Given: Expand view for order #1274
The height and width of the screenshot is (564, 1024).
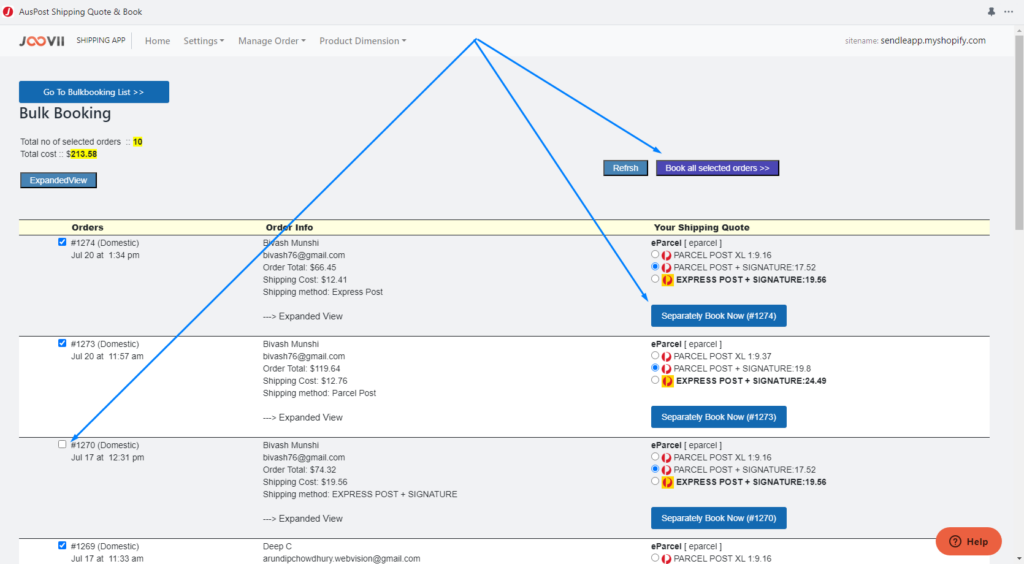Looking at the screenshot, I should tap(302, 317).
